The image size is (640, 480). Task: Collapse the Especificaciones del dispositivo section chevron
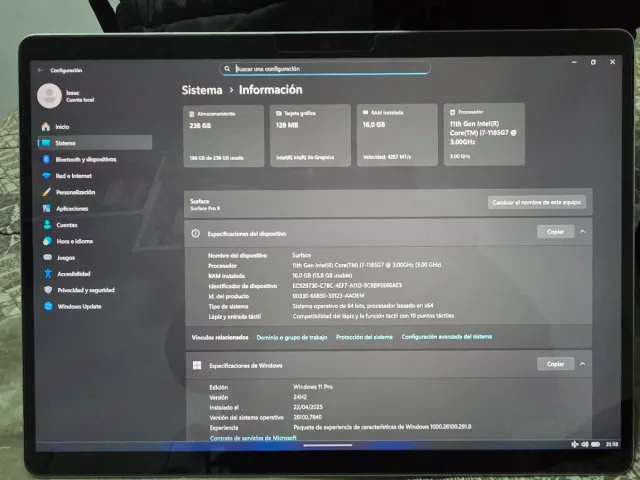point(582,231)
